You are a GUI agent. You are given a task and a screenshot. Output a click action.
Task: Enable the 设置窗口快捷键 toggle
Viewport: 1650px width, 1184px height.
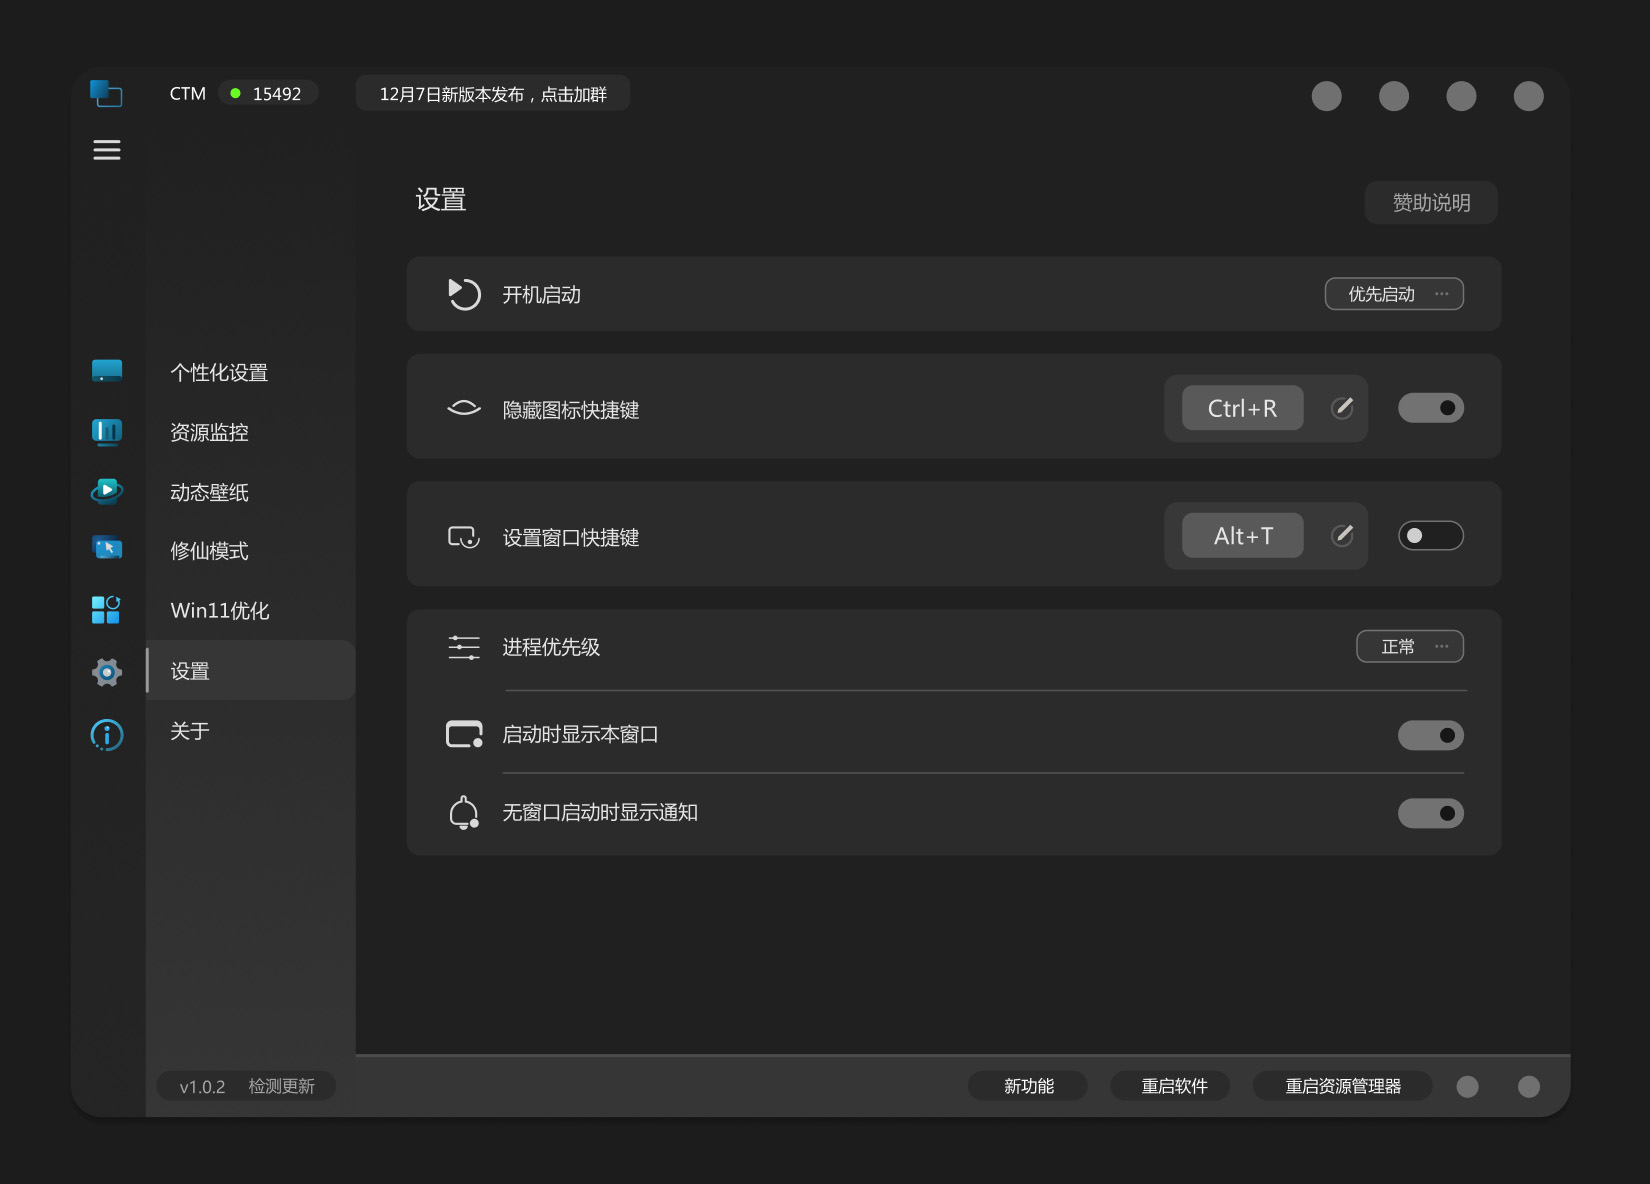[x=1430, y=536]
